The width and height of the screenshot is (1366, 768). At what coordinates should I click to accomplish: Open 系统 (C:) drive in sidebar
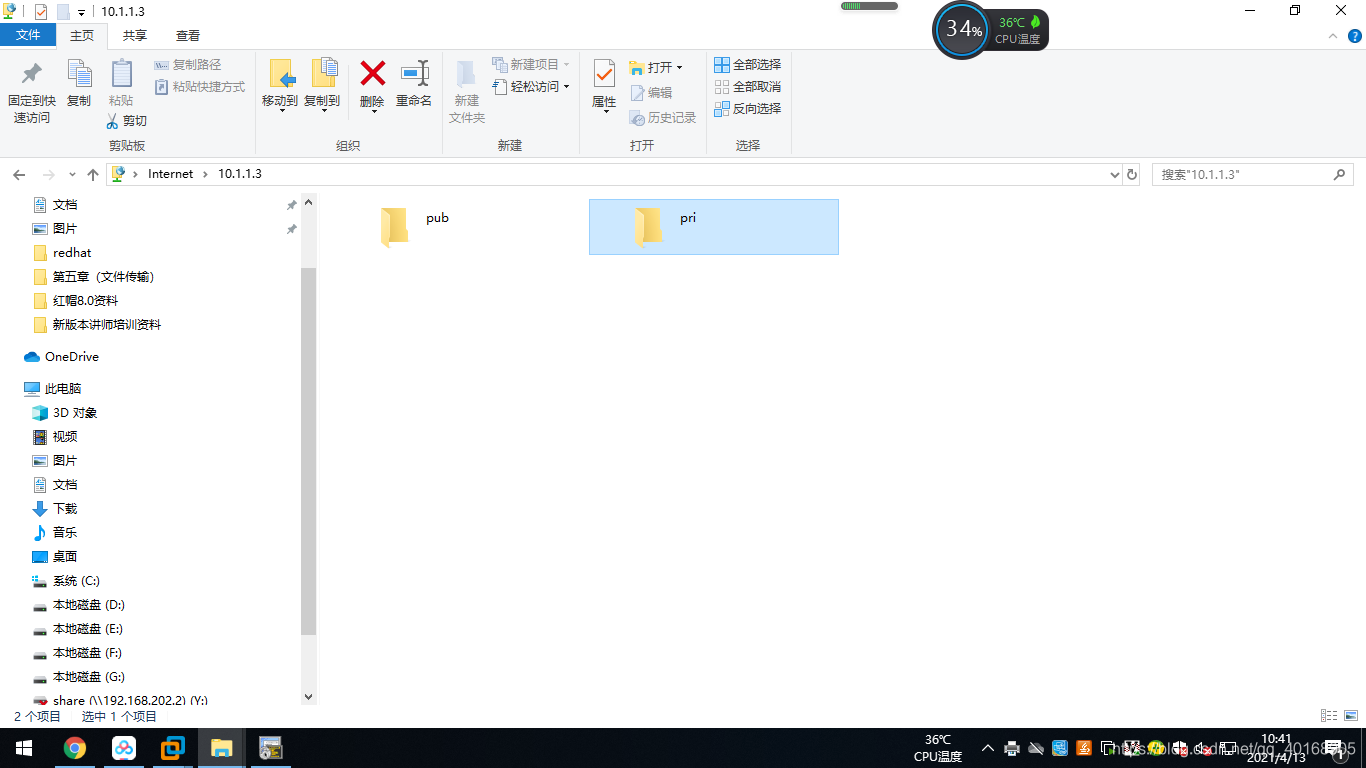(x=66, y=581)
